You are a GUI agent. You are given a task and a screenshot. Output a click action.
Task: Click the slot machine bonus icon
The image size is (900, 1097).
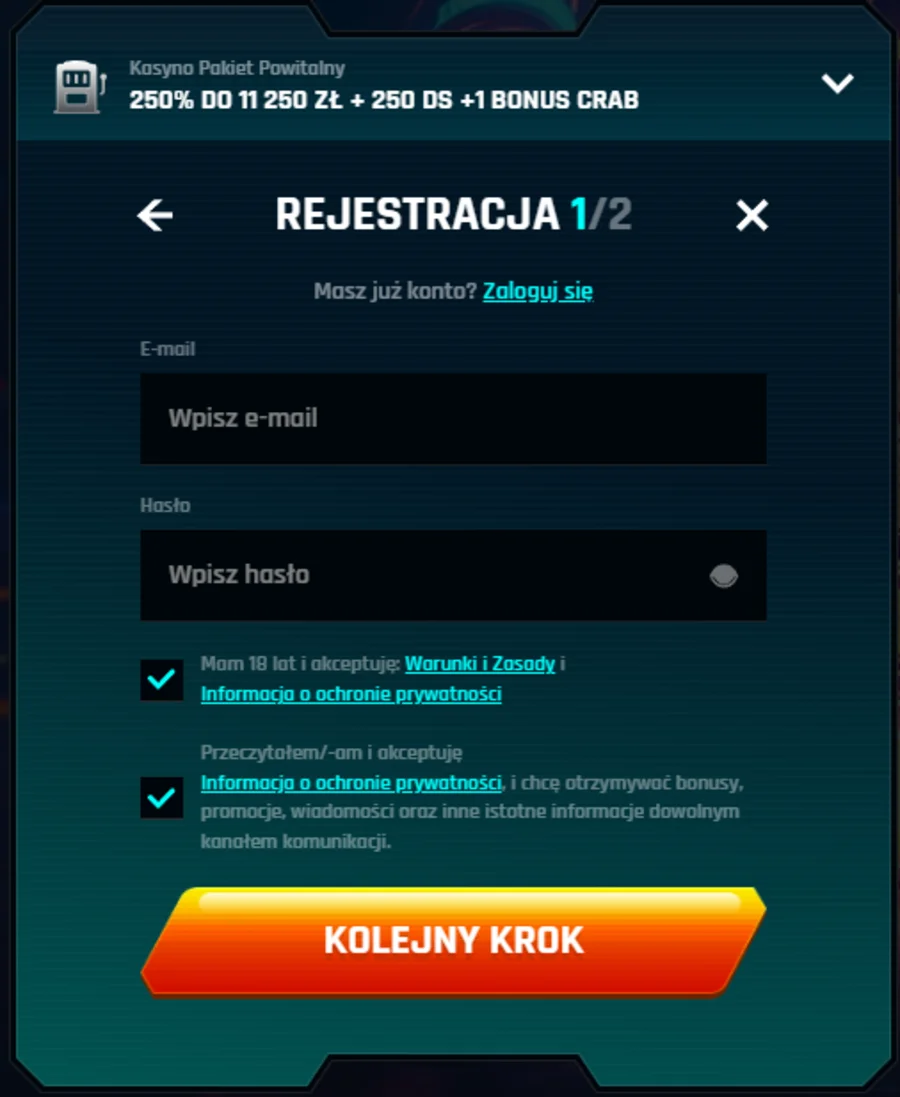tap(80, 87)
